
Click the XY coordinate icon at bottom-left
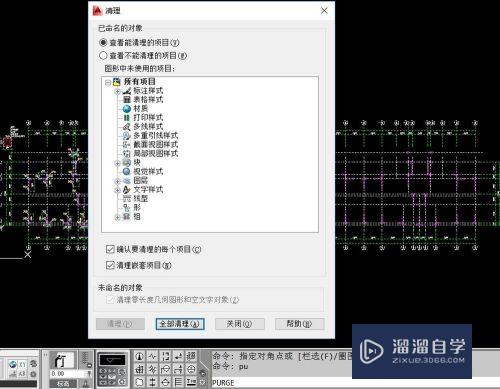point(22,364)
